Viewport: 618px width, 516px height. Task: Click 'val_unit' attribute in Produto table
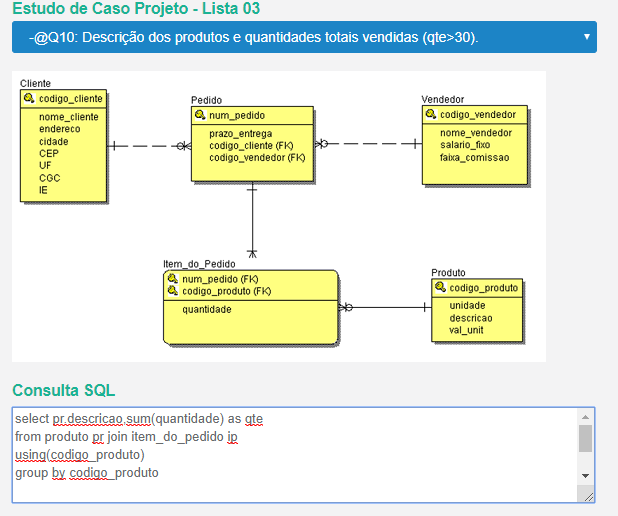coord(466,330)
